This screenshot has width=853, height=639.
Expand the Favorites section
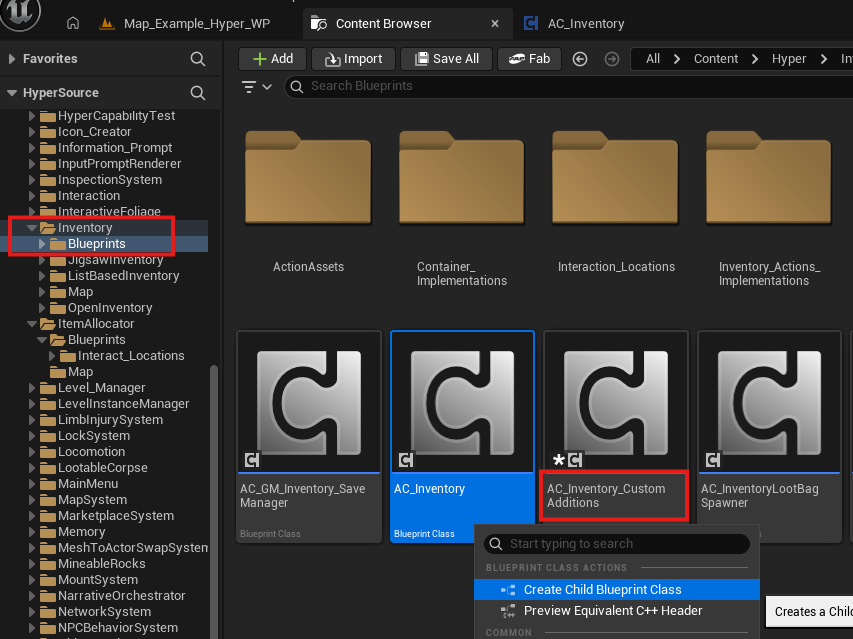pyautogui.click(x=12, y=59)
